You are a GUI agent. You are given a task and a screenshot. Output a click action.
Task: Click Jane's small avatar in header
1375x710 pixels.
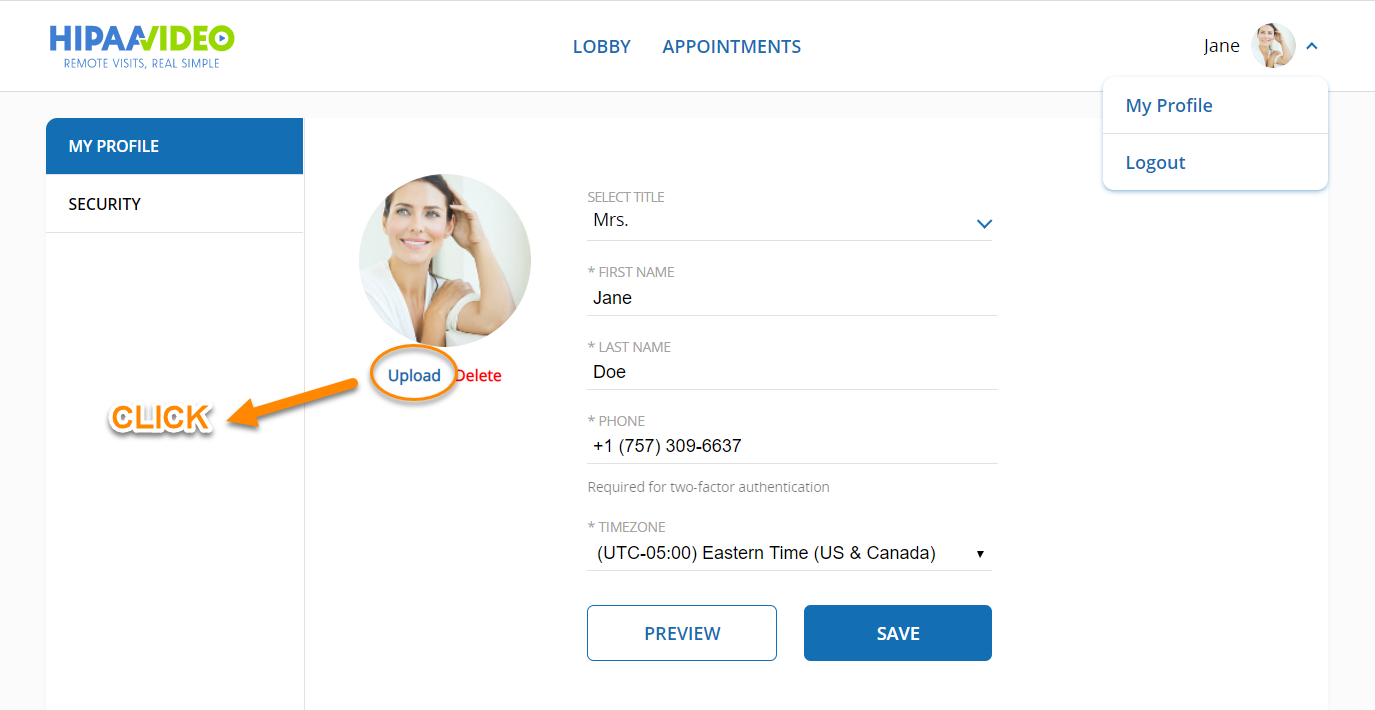coord(1273,46)
